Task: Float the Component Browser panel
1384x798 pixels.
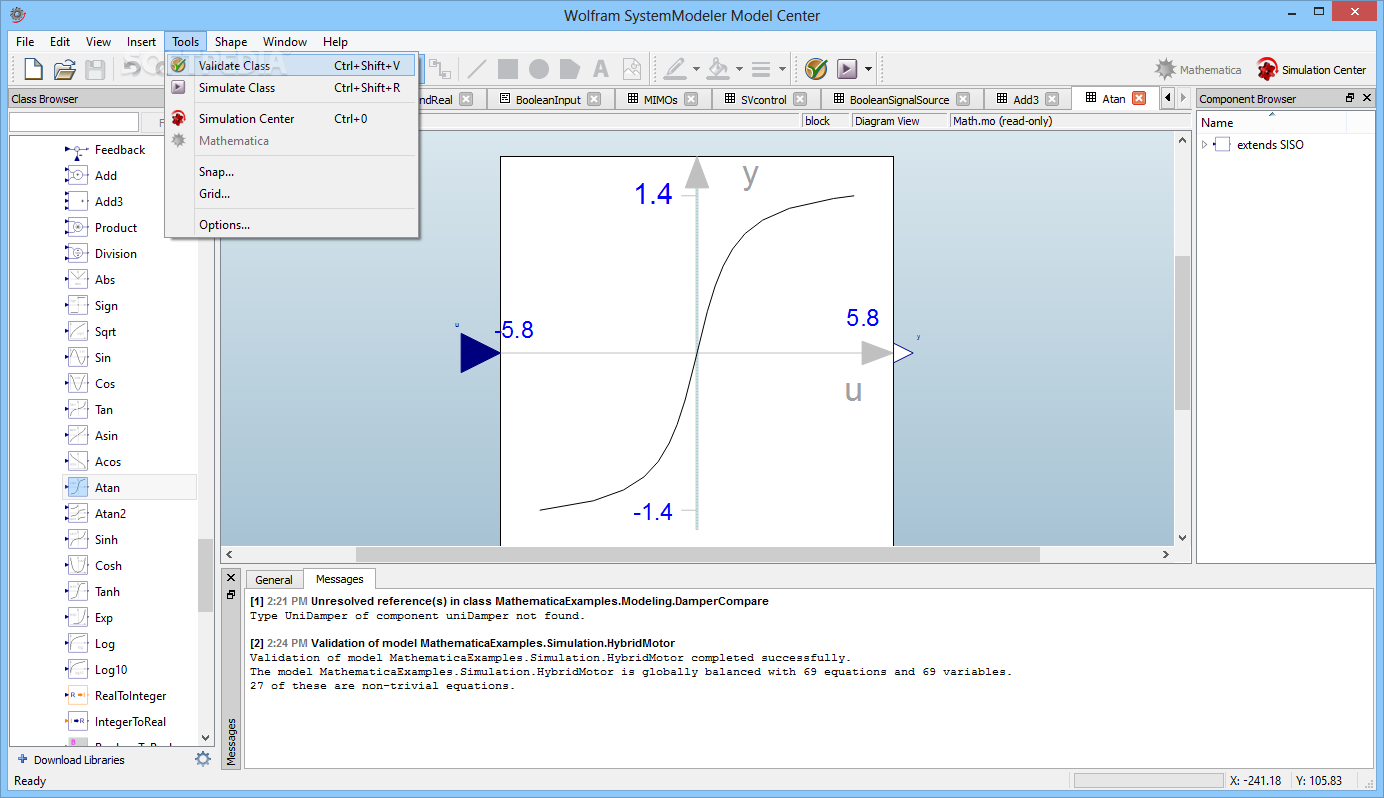Action: point(1350,98)
